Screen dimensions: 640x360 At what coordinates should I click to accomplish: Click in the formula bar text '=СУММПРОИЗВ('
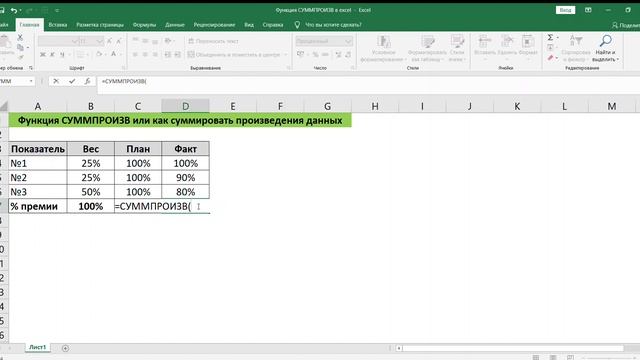[x=124, y=81]
